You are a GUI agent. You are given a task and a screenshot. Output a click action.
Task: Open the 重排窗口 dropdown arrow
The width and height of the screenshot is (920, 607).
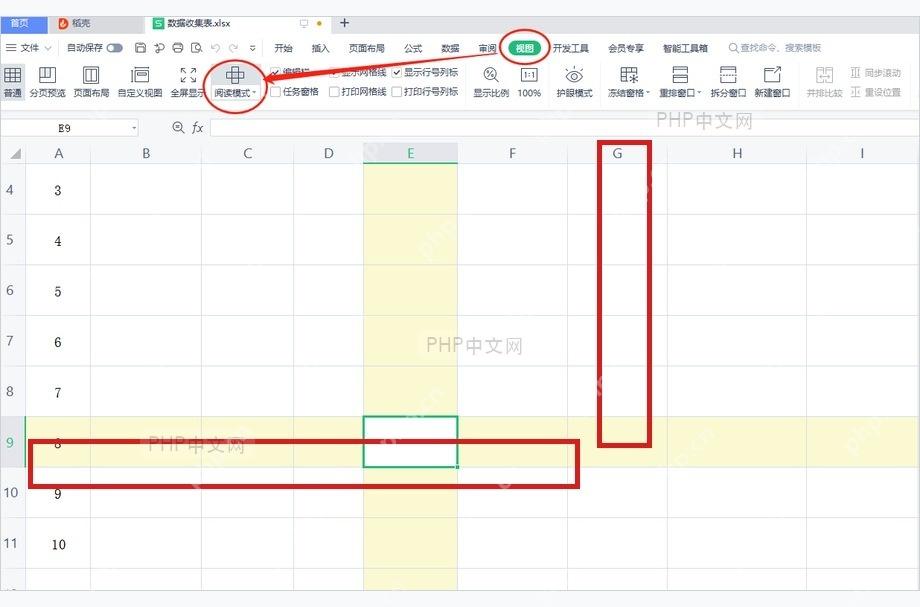[699, 93]
